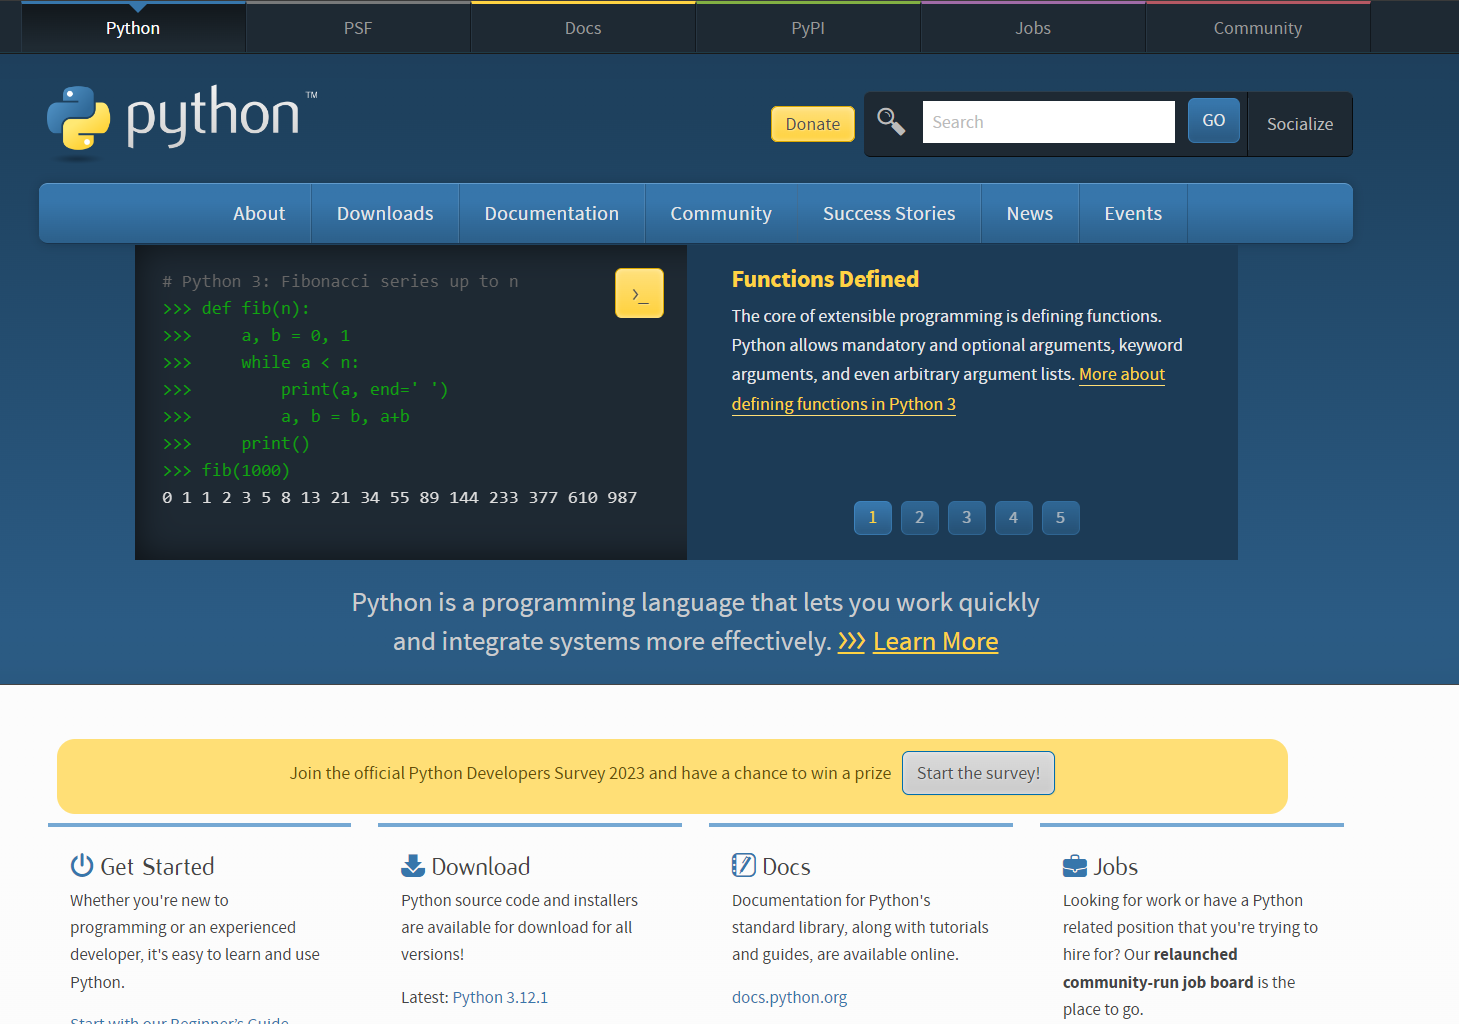1459x1024 pixels.
Task: Click the magnifying glass search icon
Action: coord(891,121)
